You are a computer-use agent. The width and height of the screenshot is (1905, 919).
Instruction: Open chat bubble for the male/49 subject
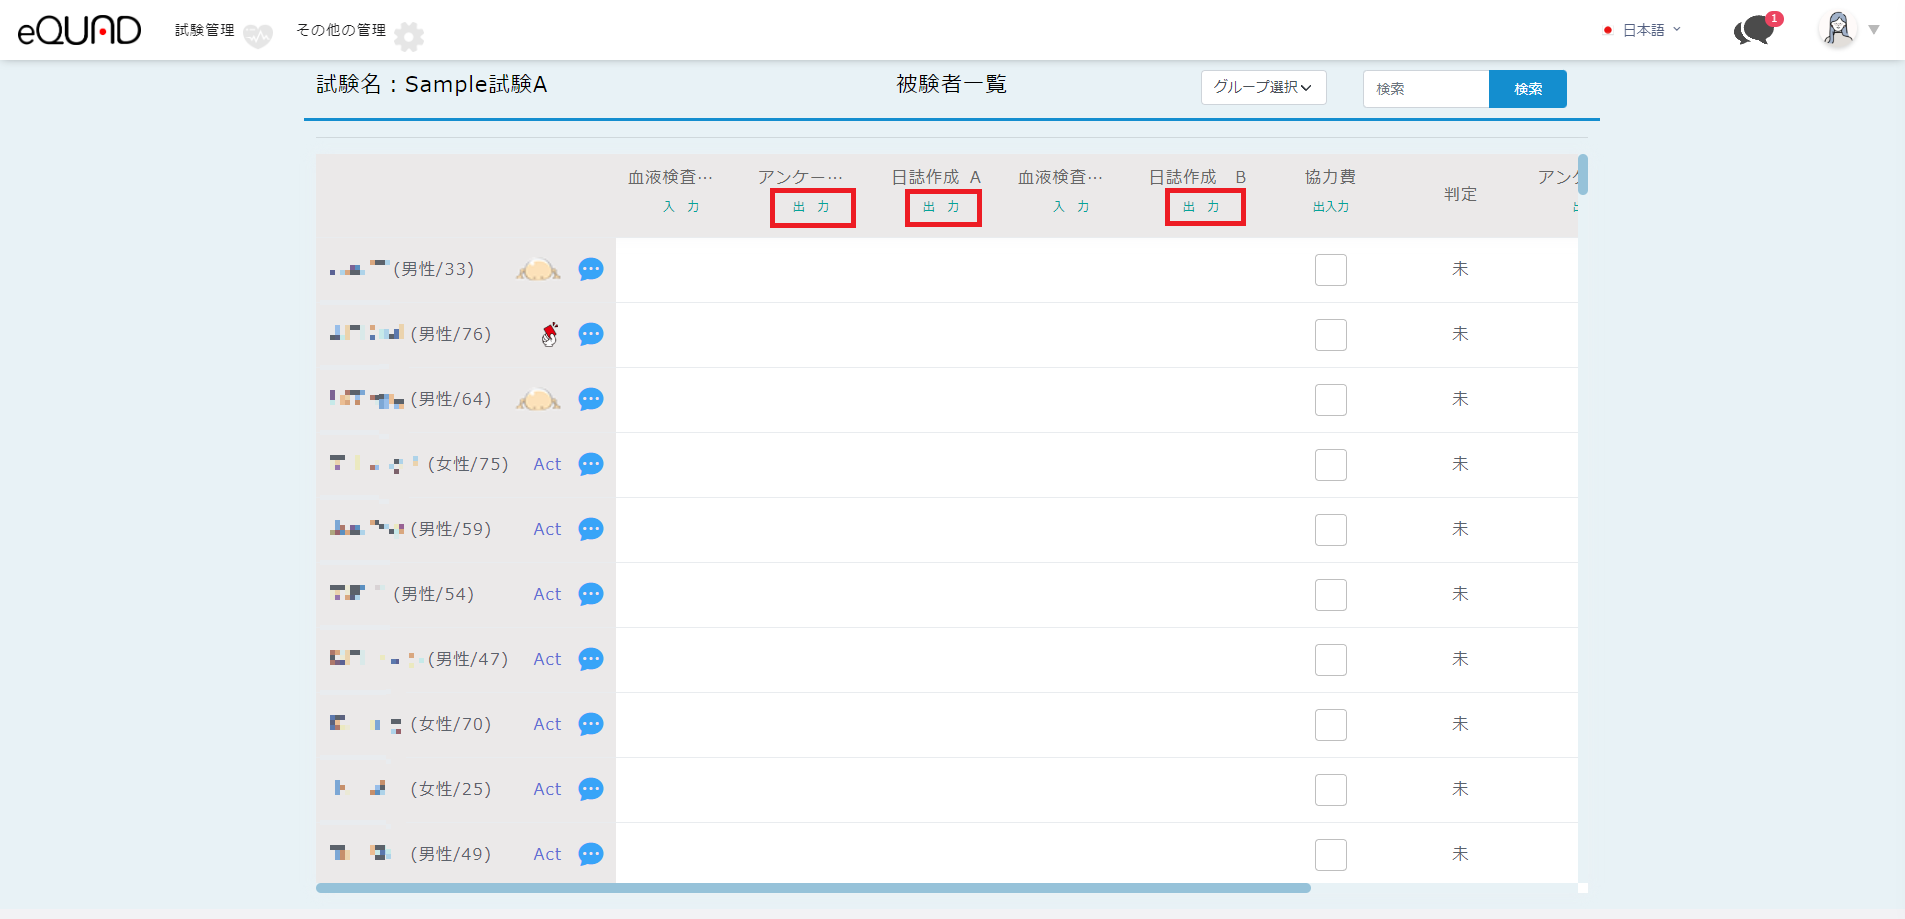(x=591, y=855)
